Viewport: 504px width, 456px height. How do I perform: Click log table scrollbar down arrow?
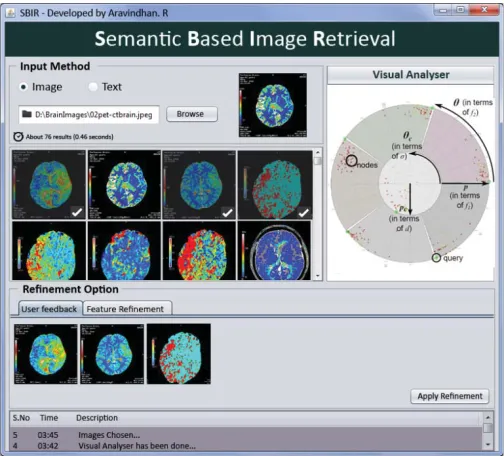(488, 445)
